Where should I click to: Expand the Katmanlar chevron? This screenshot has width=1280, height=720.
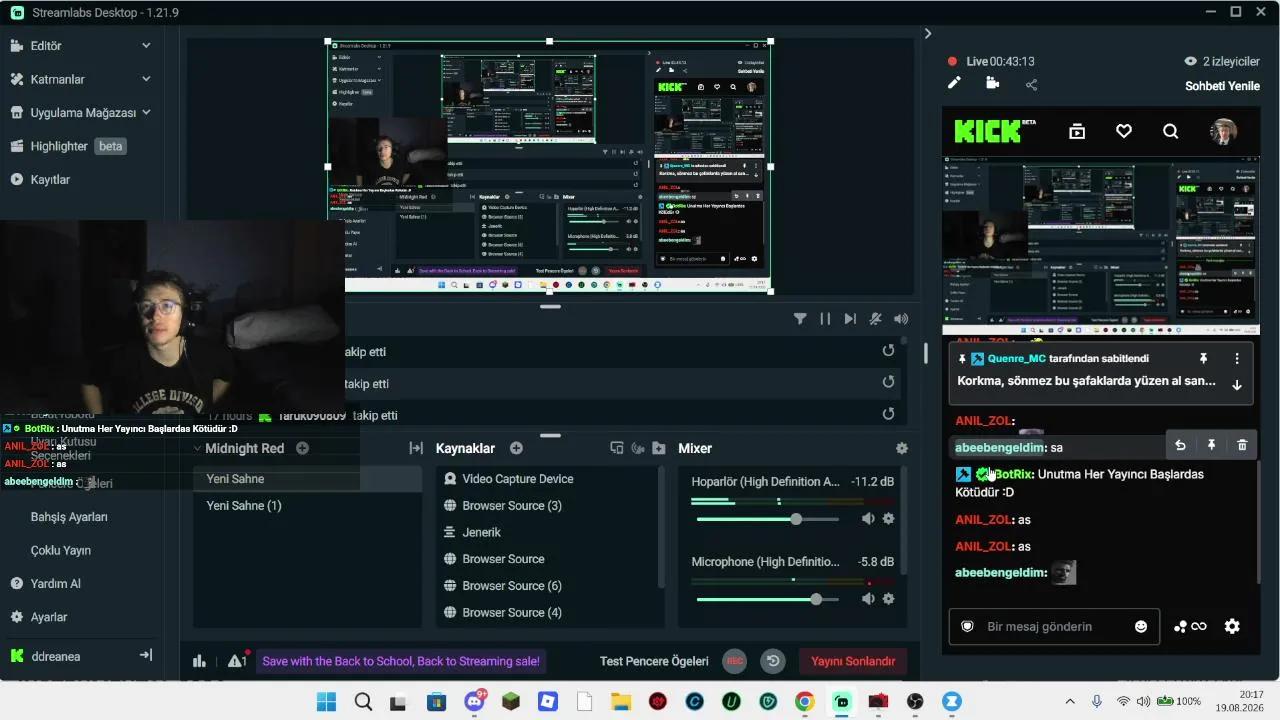tap(146, 79)
